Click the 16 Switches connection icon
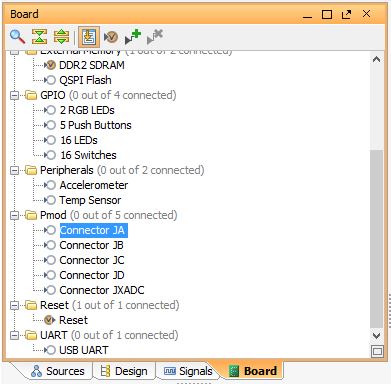Image resolution: width=391 pixels, height=384 pixels. (50, 155)
